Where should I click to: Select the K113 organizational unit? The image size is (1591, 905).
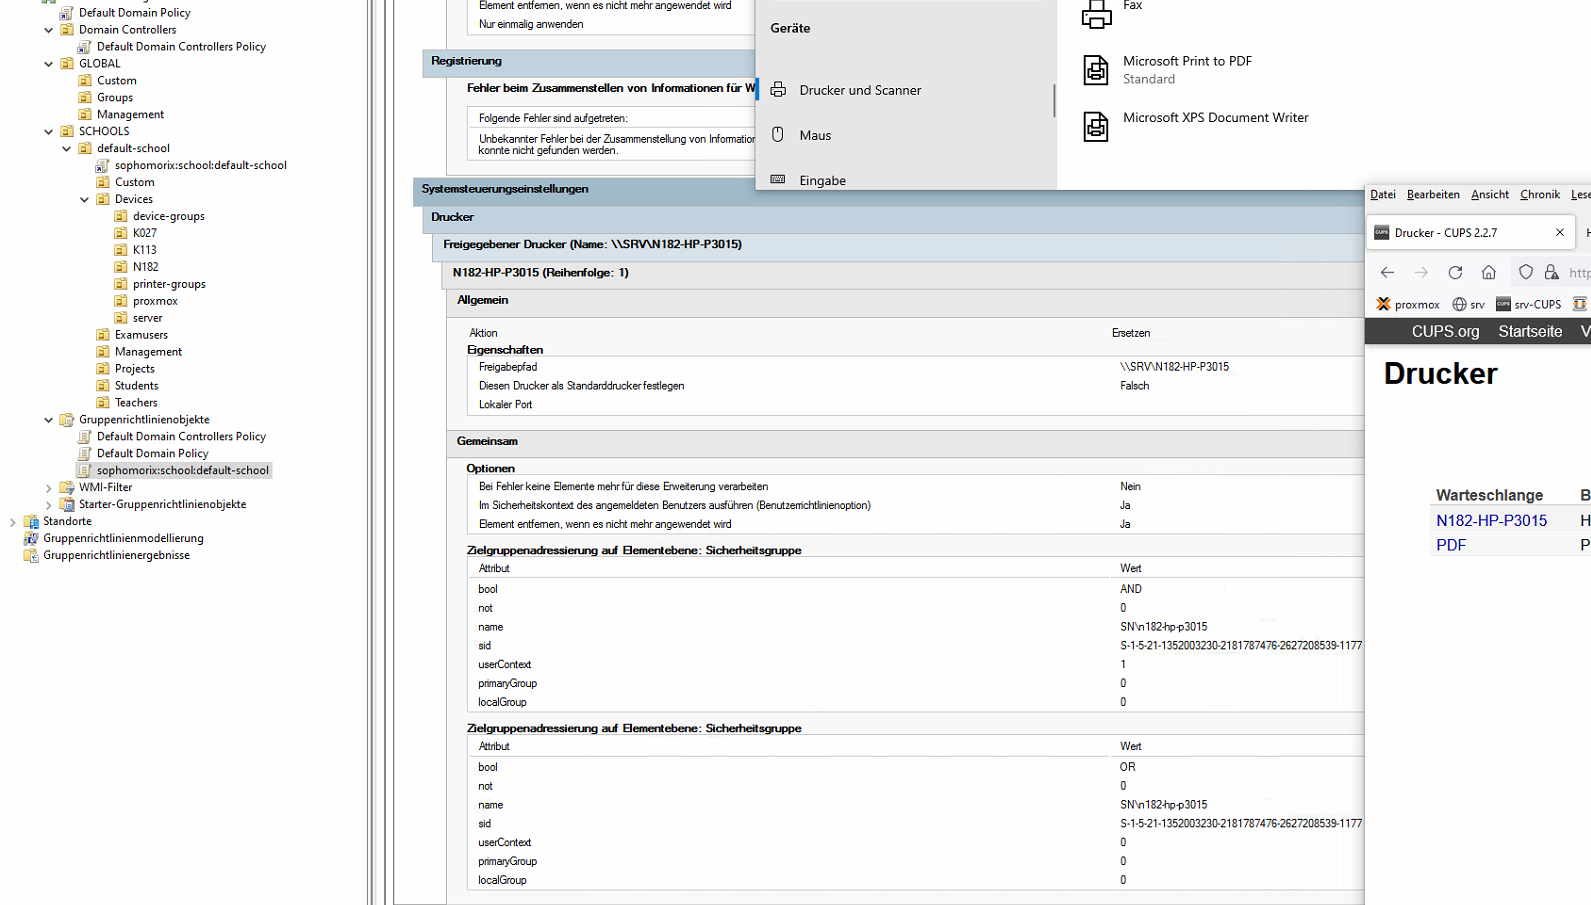(x=144, y=250)
